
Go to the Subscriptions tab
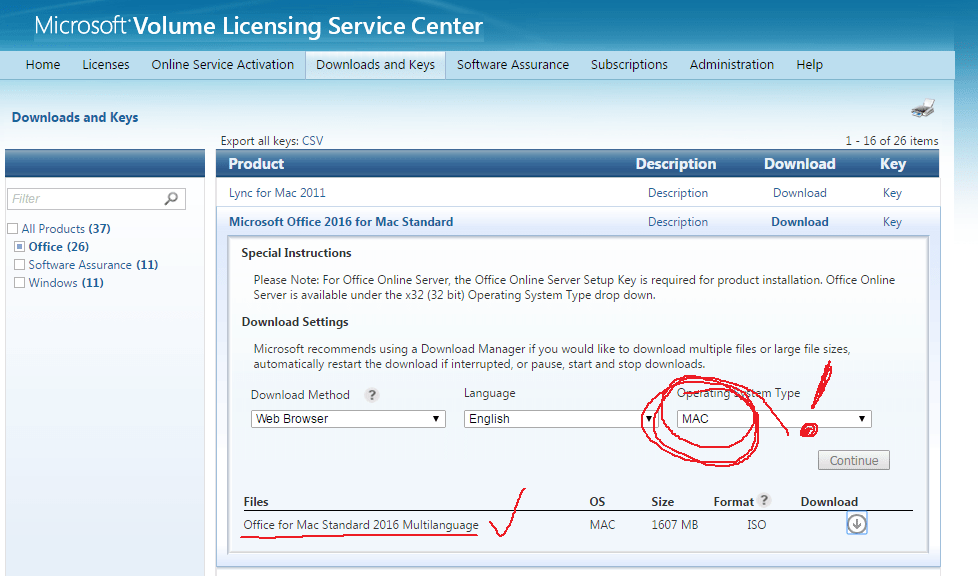click(629, 64)
